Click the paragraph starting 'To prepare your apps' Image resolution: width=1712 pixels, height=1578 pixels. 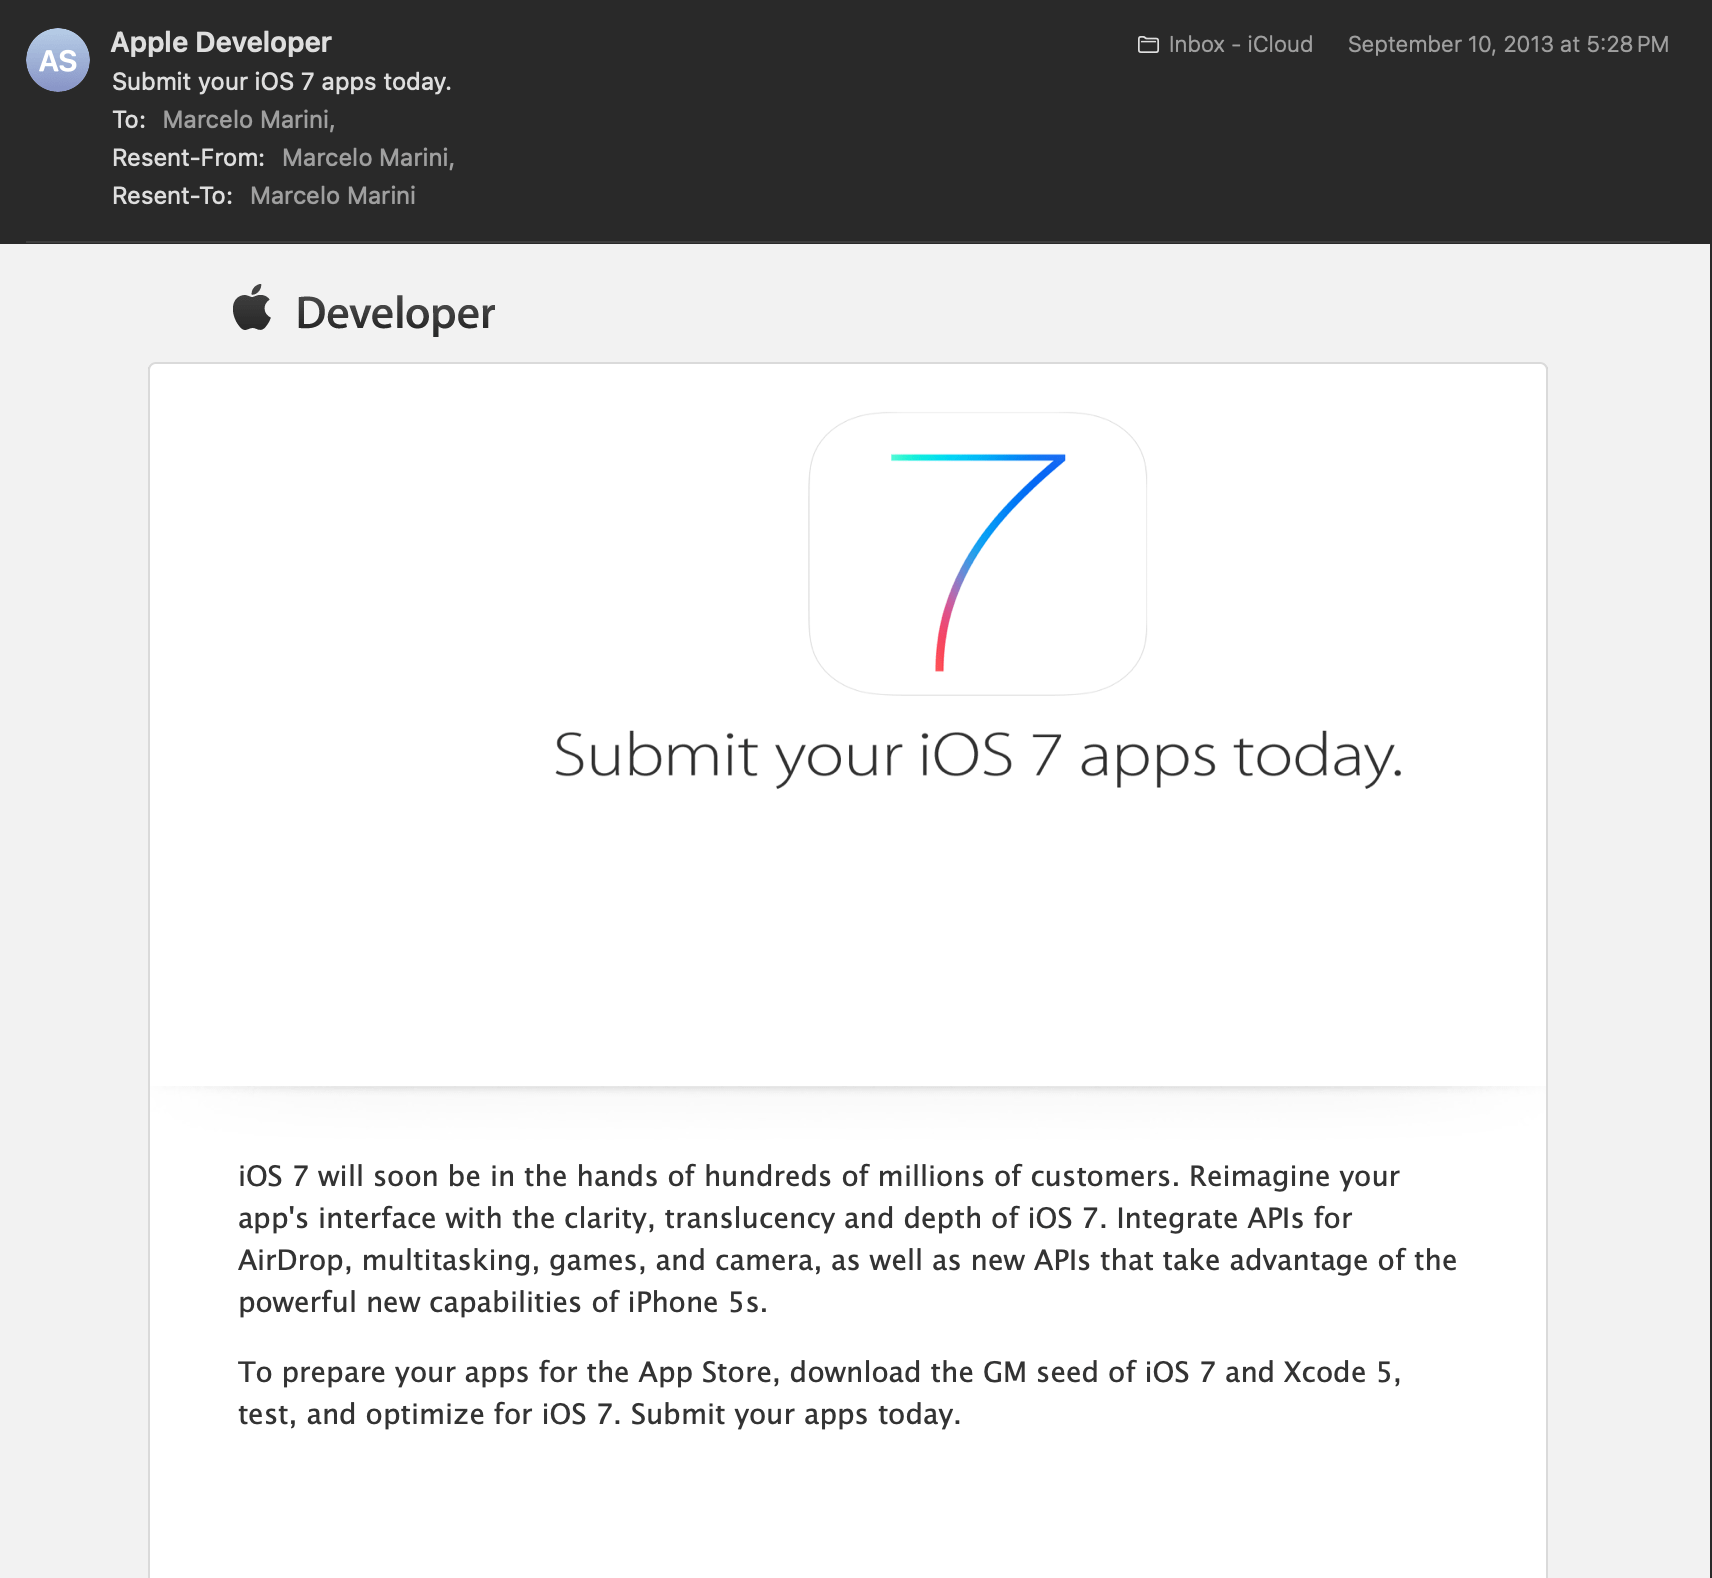point(820,1393)
